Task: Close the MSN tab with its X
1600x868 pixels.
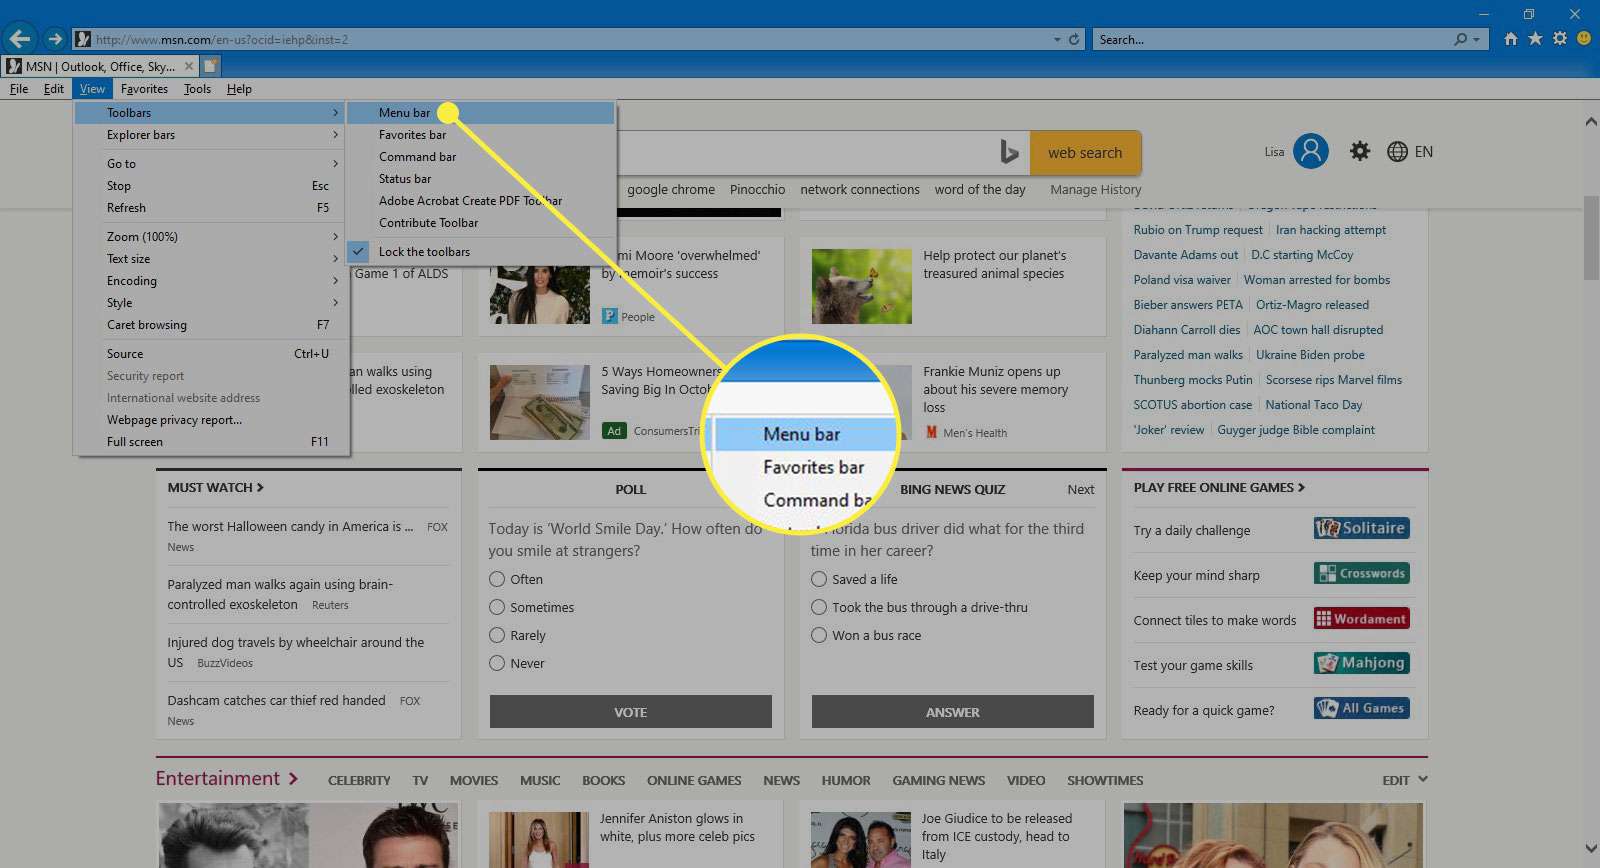Action: (189, 66)
